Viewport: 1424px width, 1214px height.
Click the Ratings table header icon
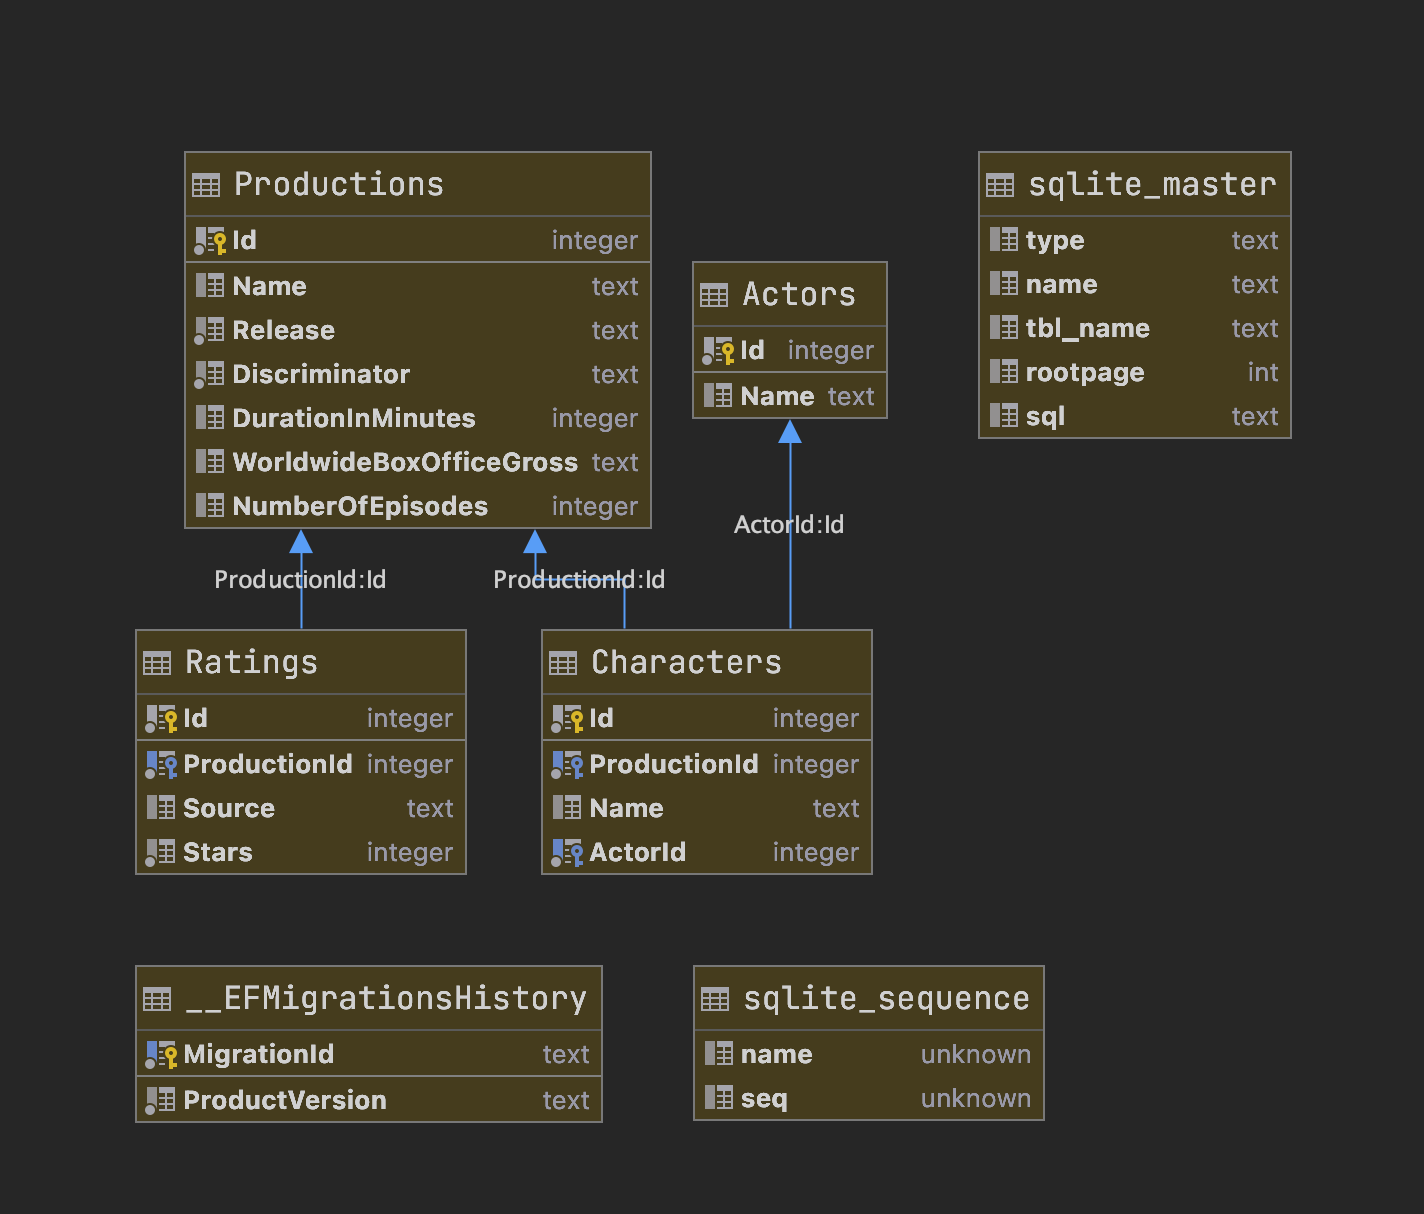pyautogui.click(x=157, y=663)
